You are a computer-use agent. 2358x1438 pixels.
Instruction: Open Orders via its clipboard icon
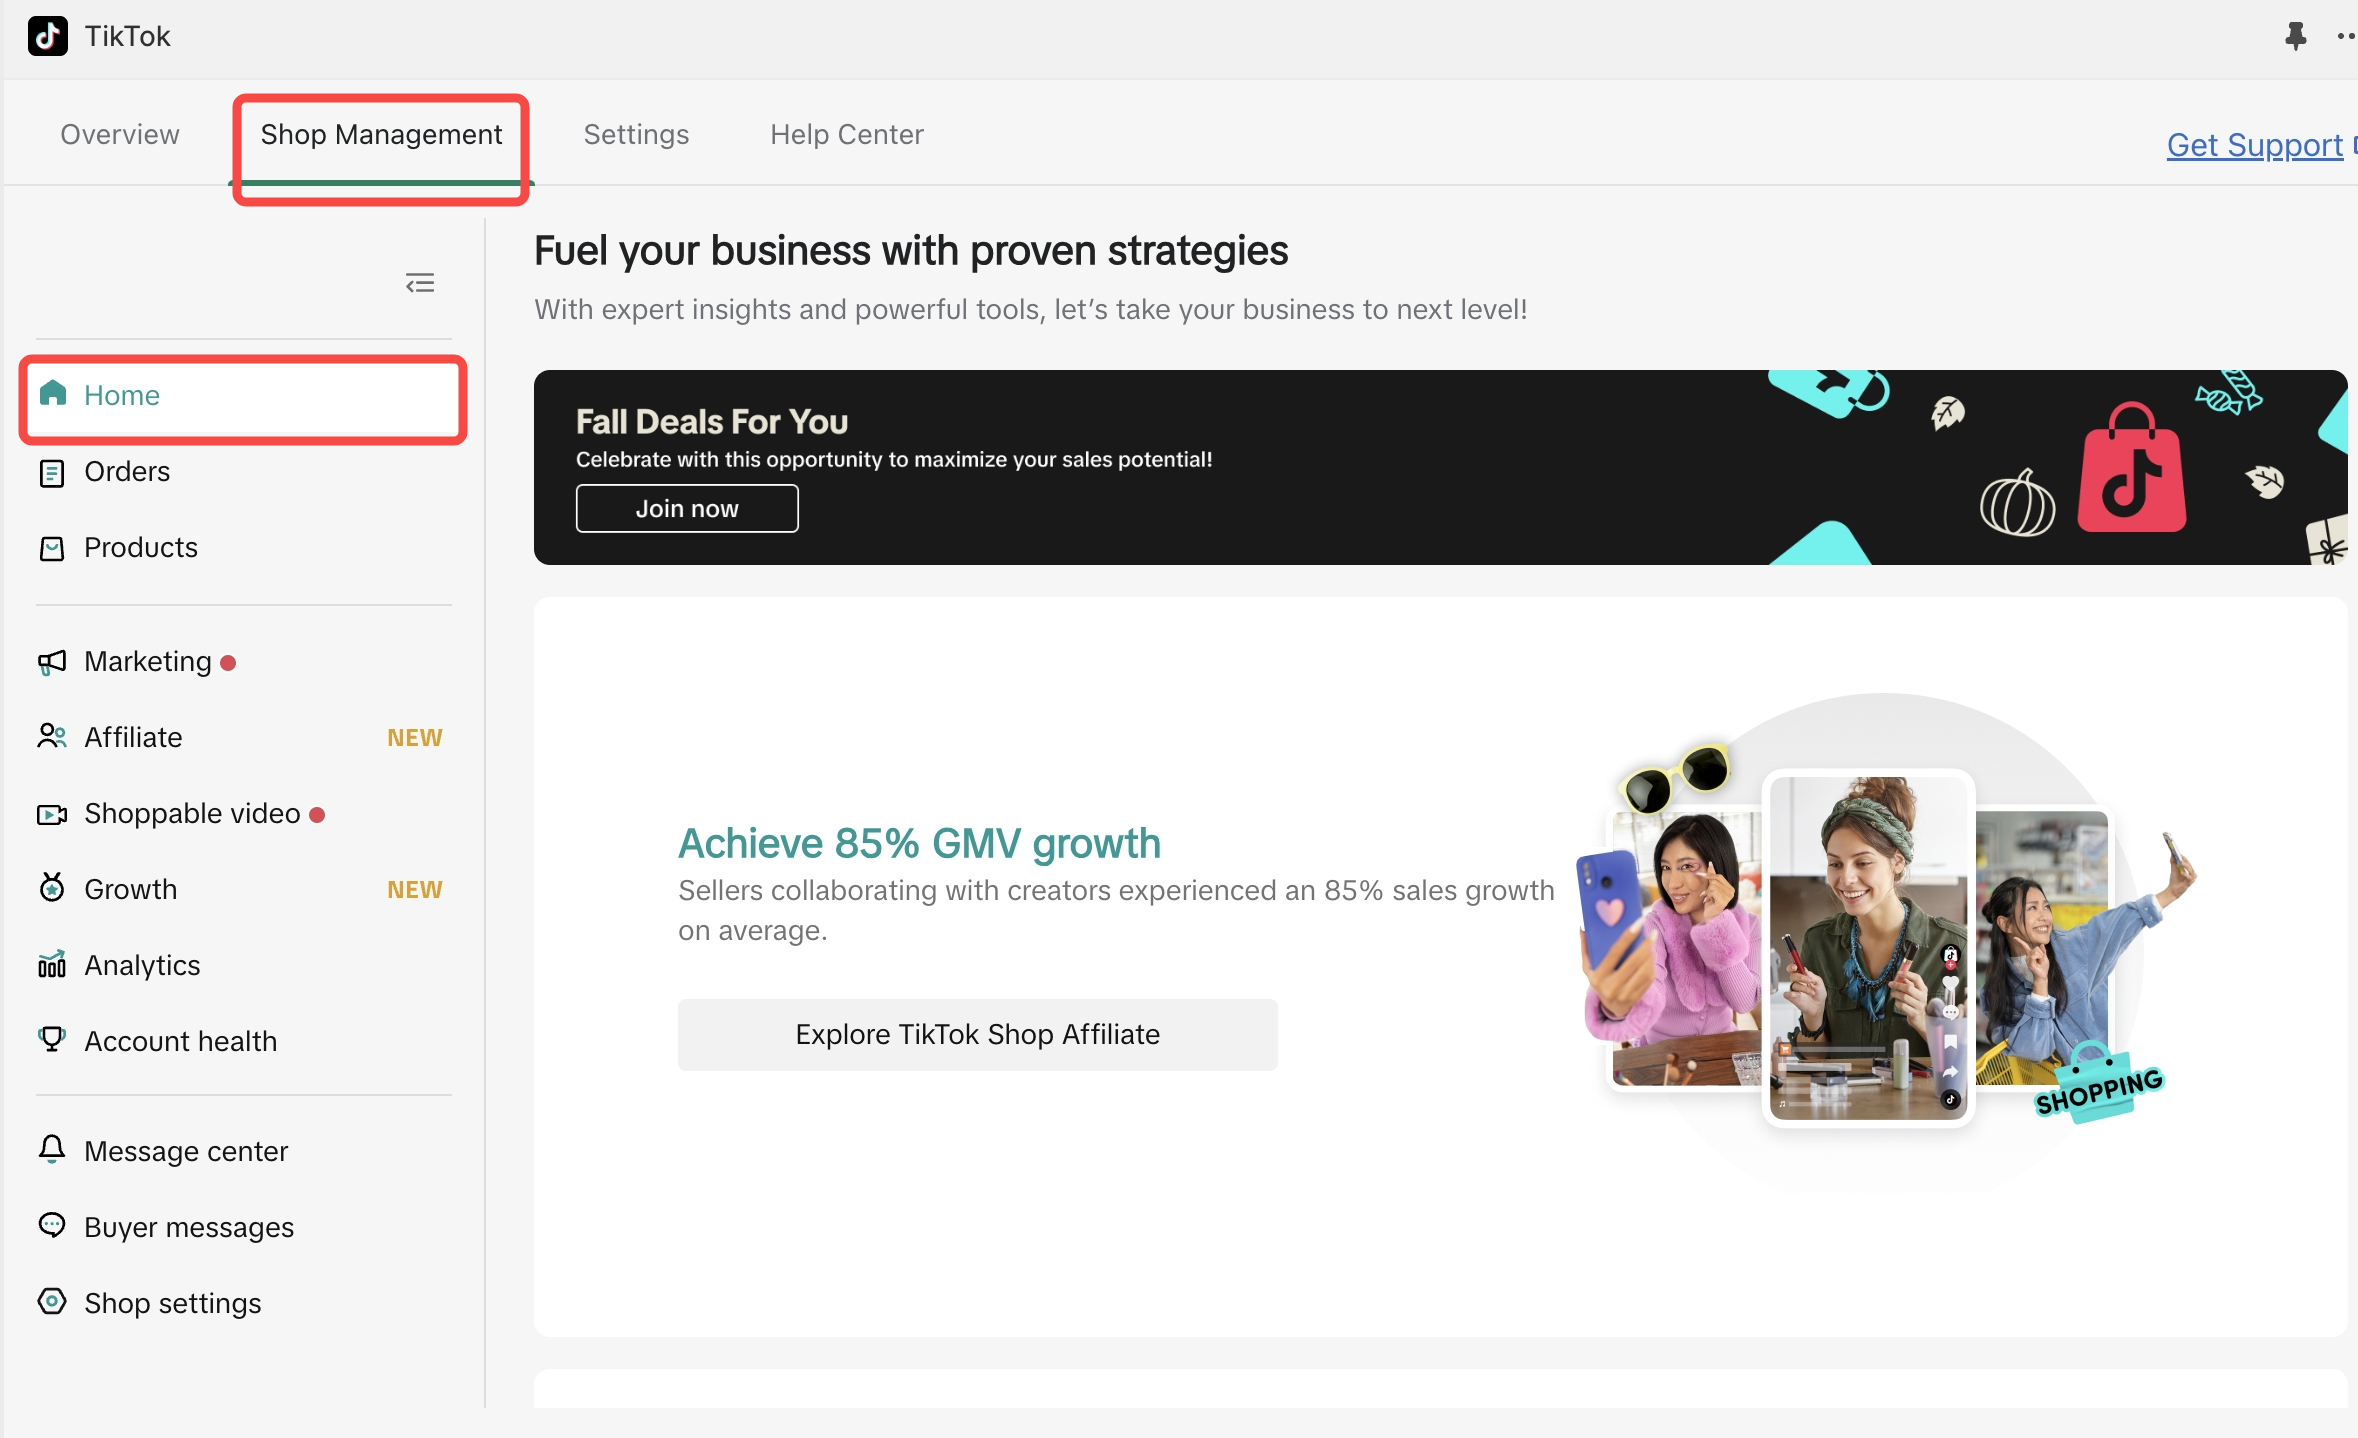[x=52, y=472]
